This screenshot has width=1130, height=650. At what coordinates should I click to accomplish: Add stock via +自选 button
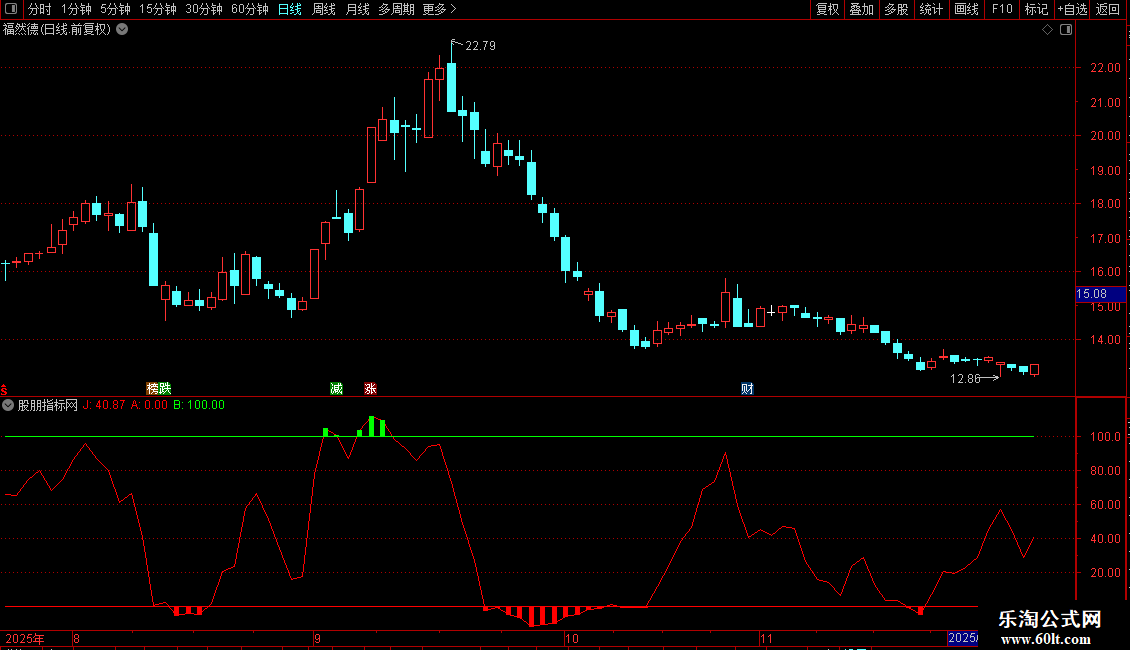[x=1072, y=9]
